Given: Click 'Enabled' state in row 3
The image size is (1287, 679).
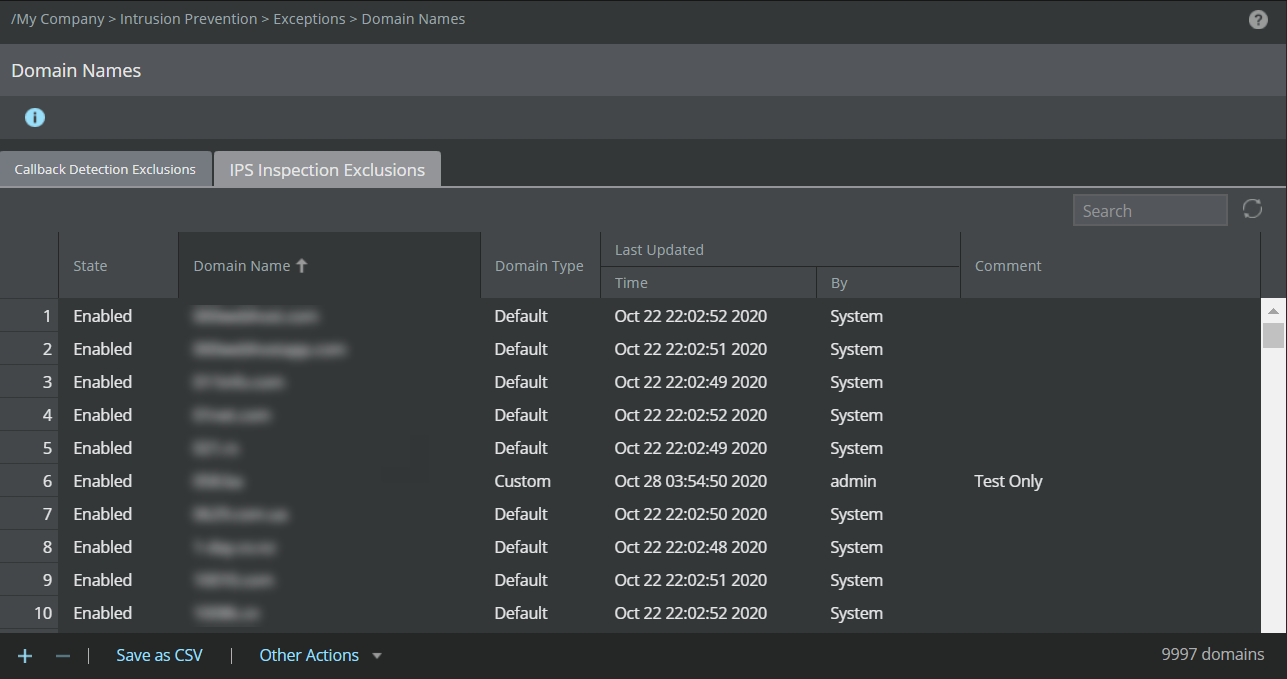Looking at the screenshot, I should pos(103,382).
